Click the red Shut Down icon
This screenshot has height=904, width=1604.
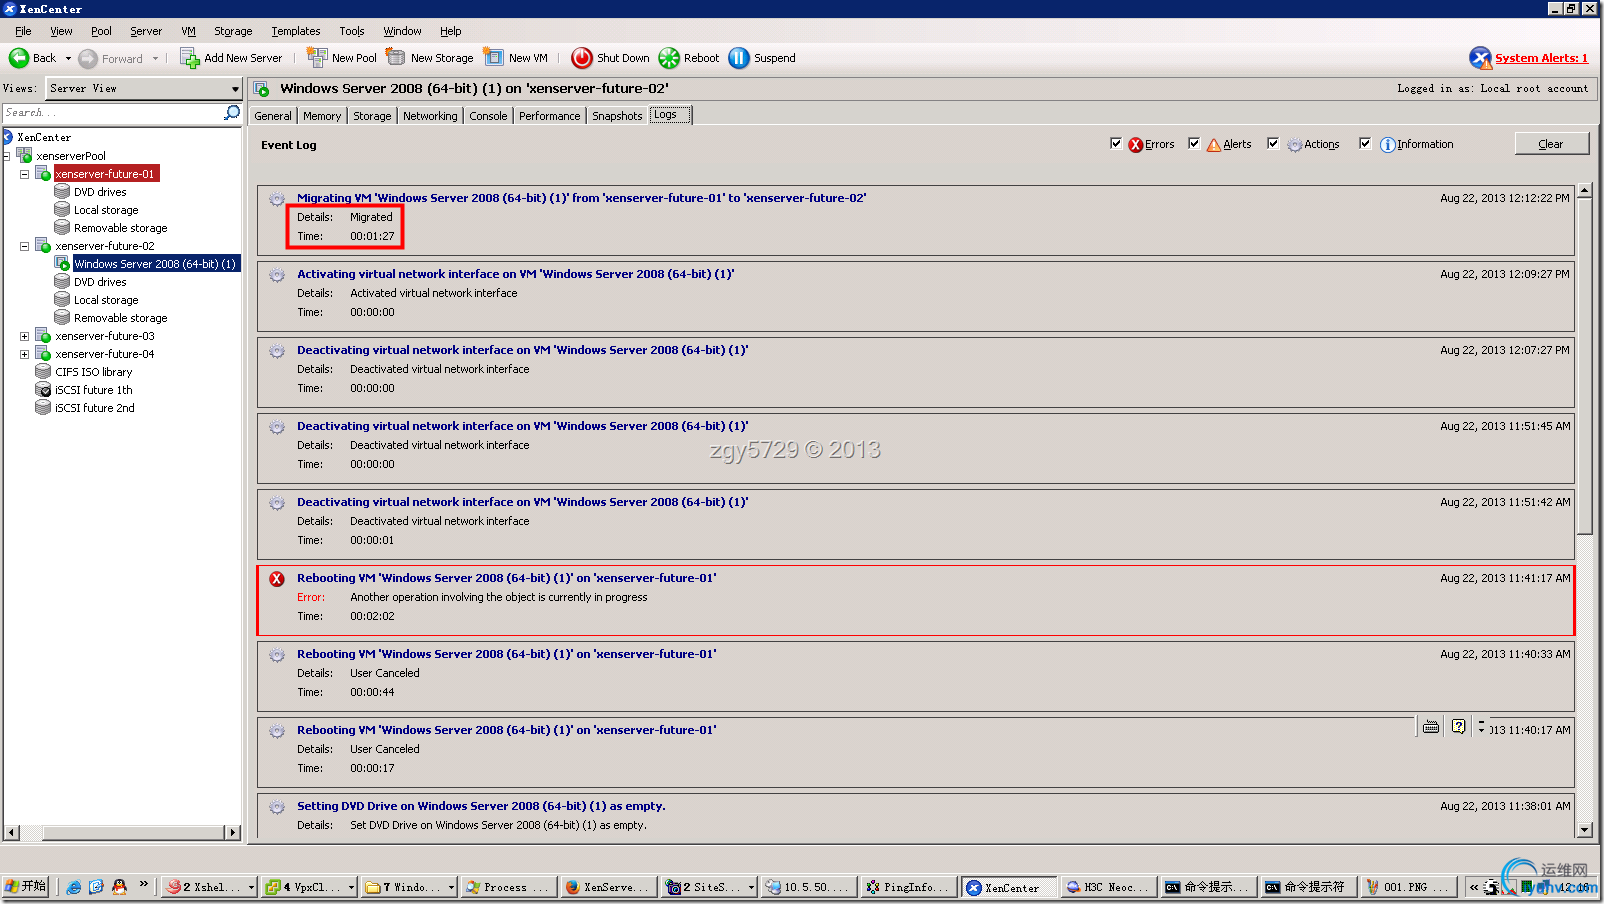(582, 58)
